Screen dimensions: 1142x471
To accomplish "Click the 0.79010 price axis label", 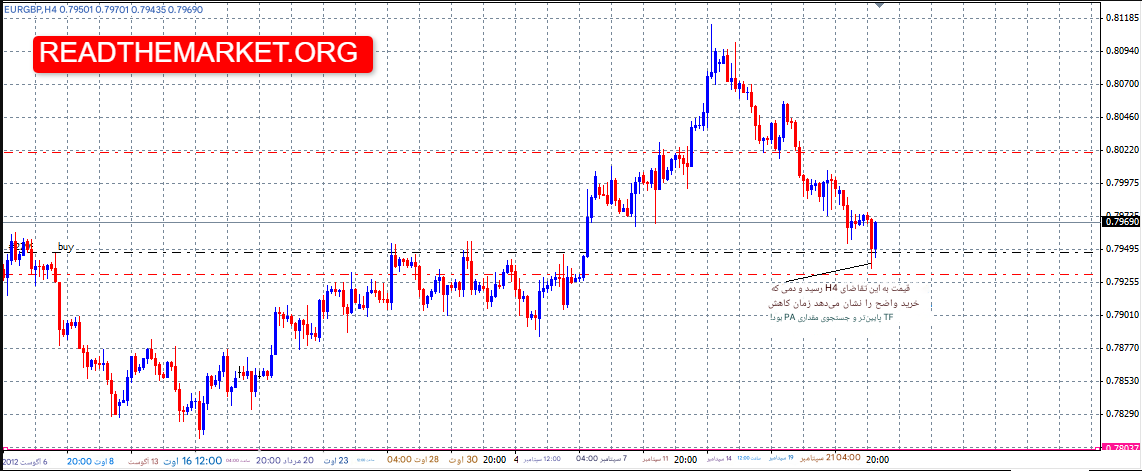I will [1121, 315].
